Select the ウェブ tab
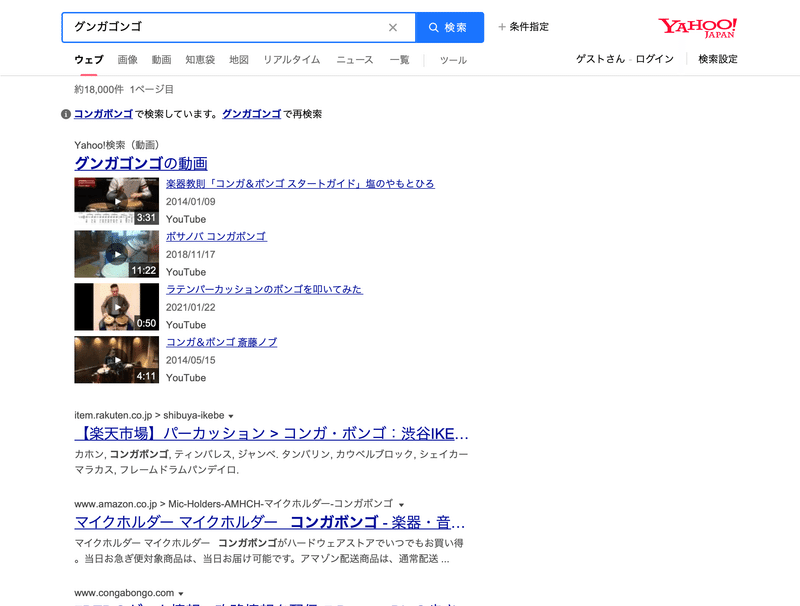The width and height of the screenshot is (800, 606). 89,60
